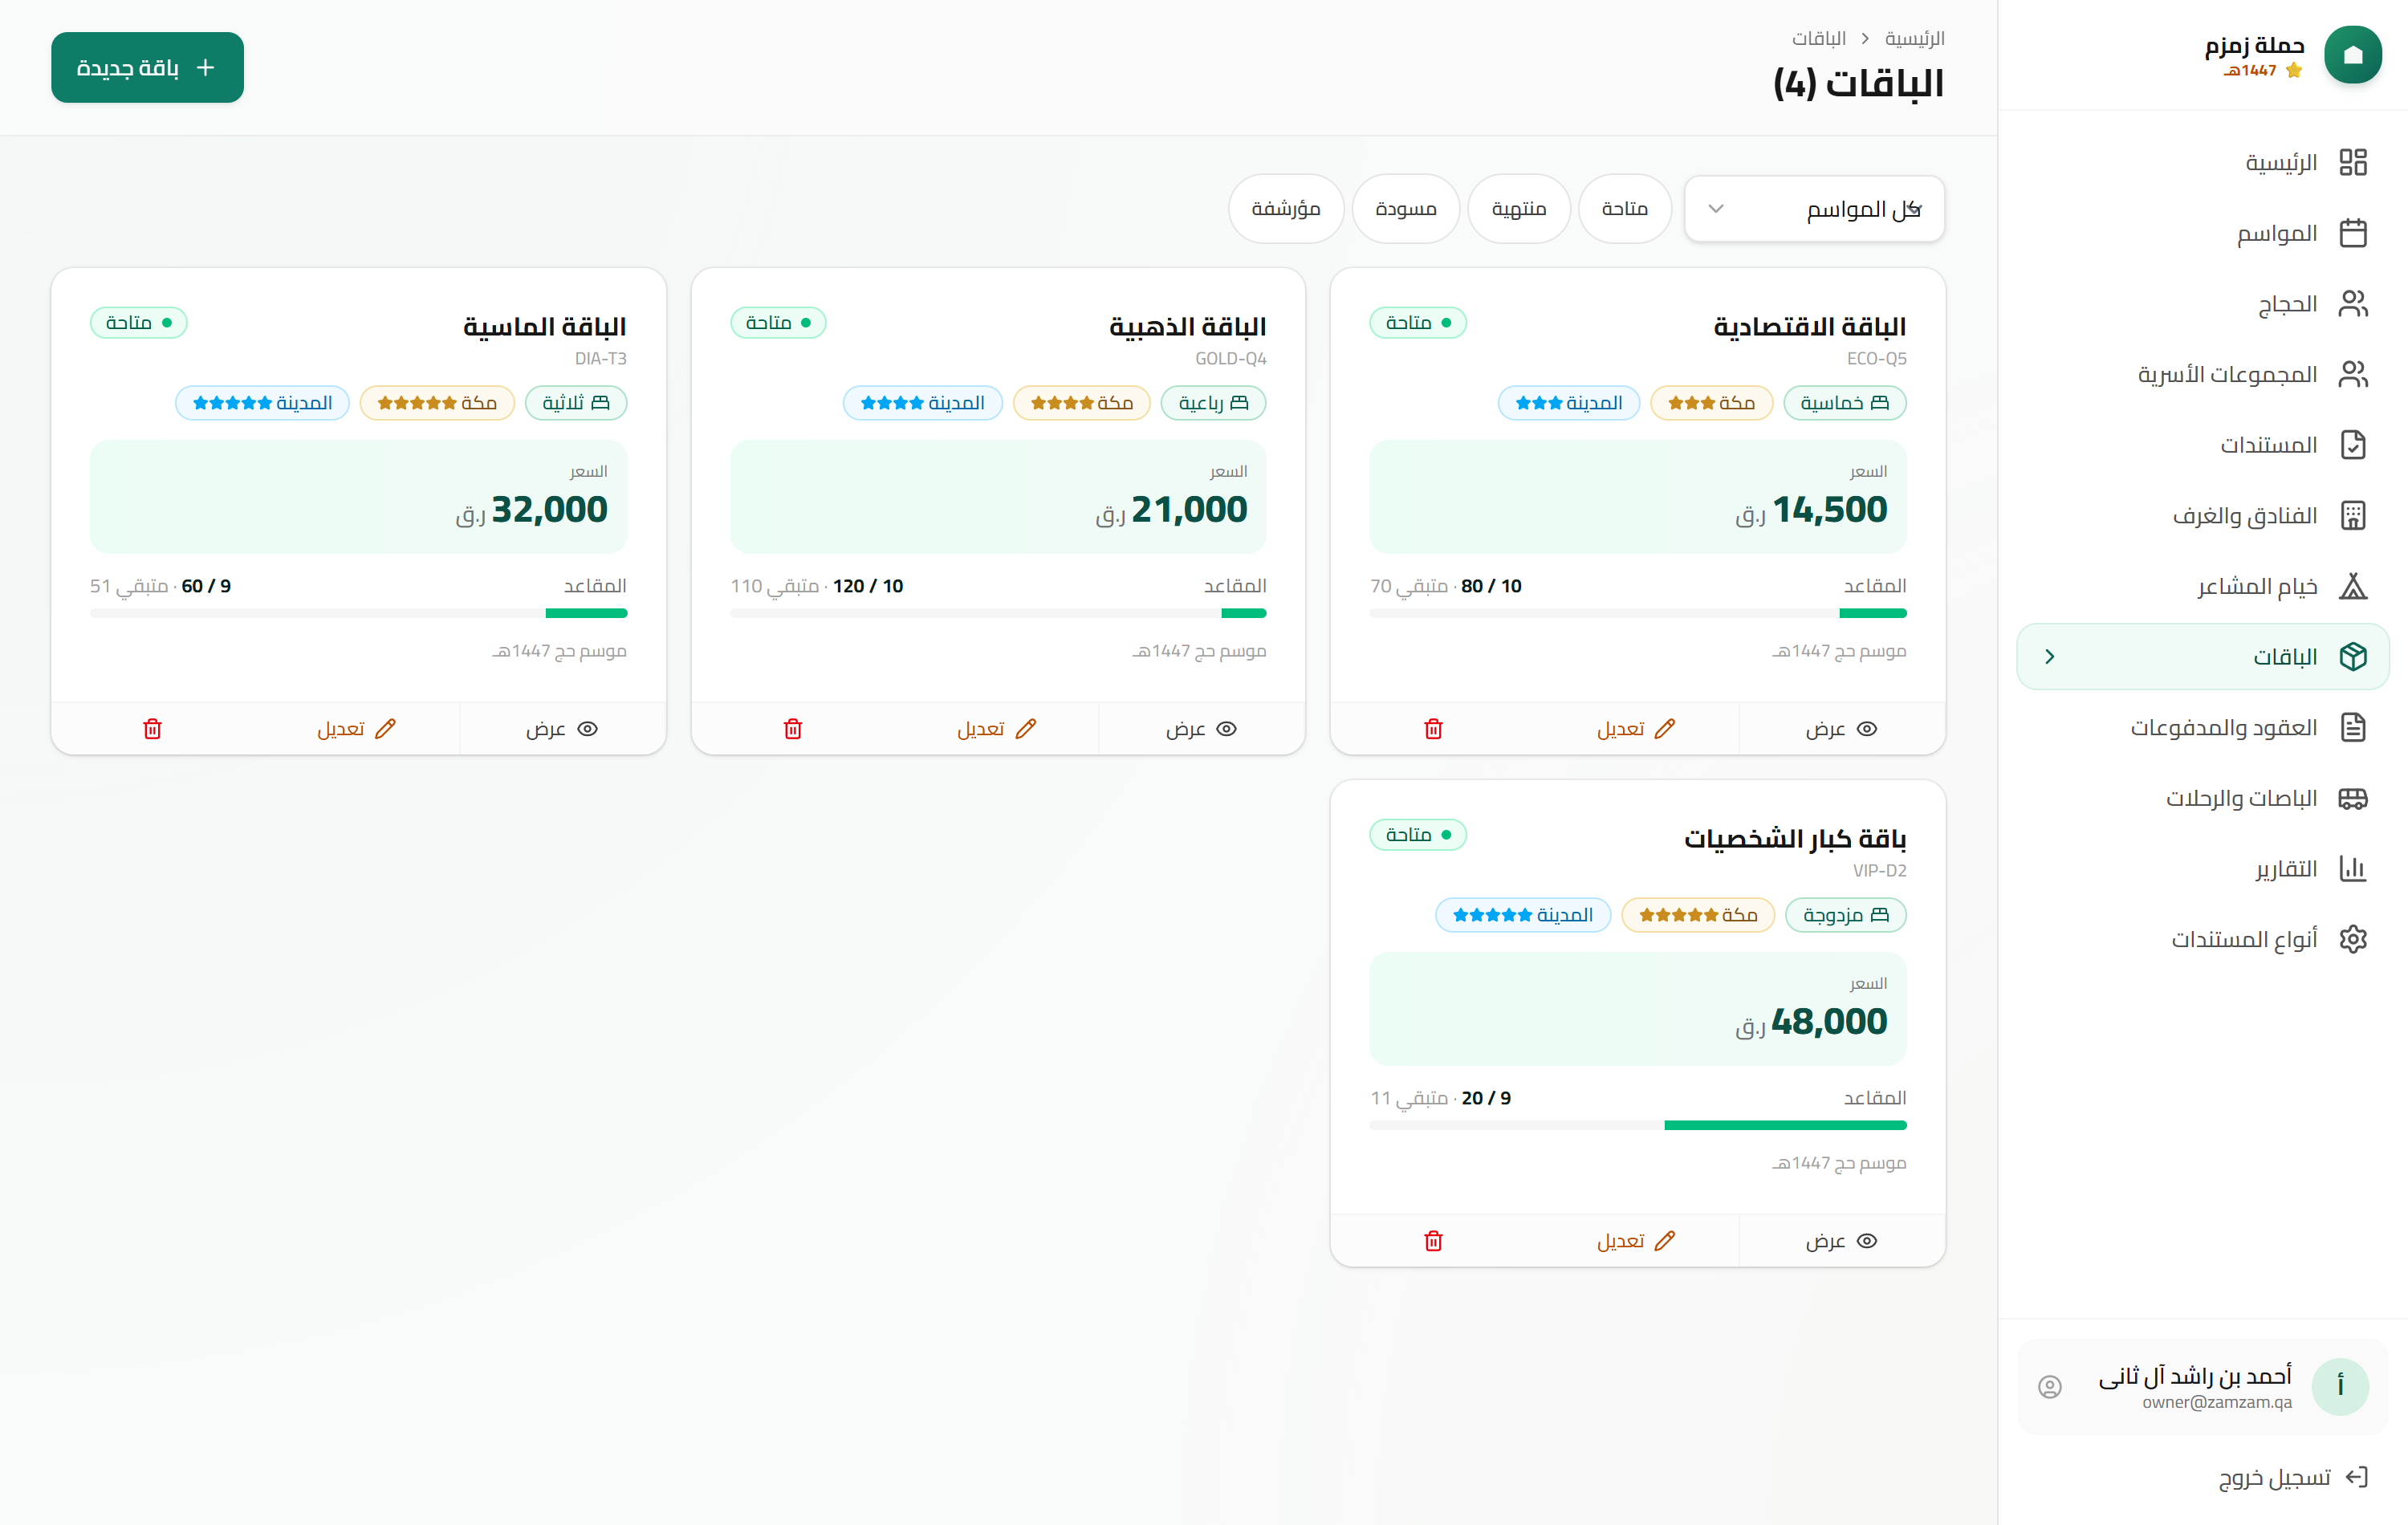
Task: Edit الباقة الاقتصادية with تعديل button
Action: click(1635, 729)
